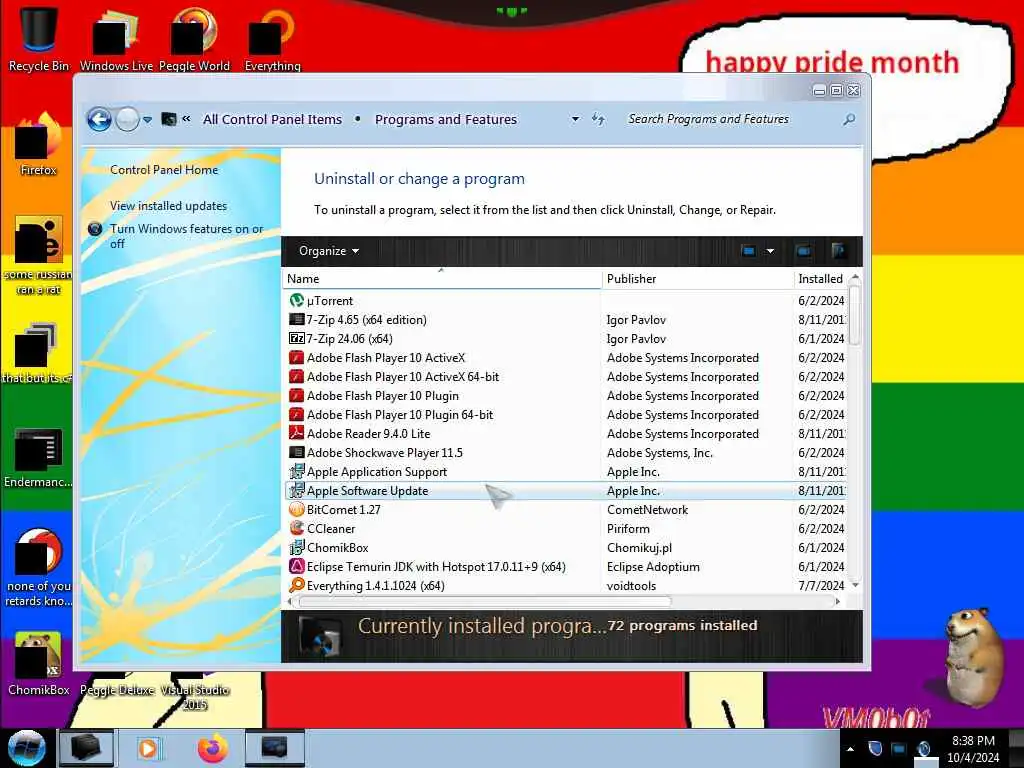This screenshot has height=768, width=1024.
Task: Select Everything 1.4.1.1024 (x64) entry
Action: (566, 585)
